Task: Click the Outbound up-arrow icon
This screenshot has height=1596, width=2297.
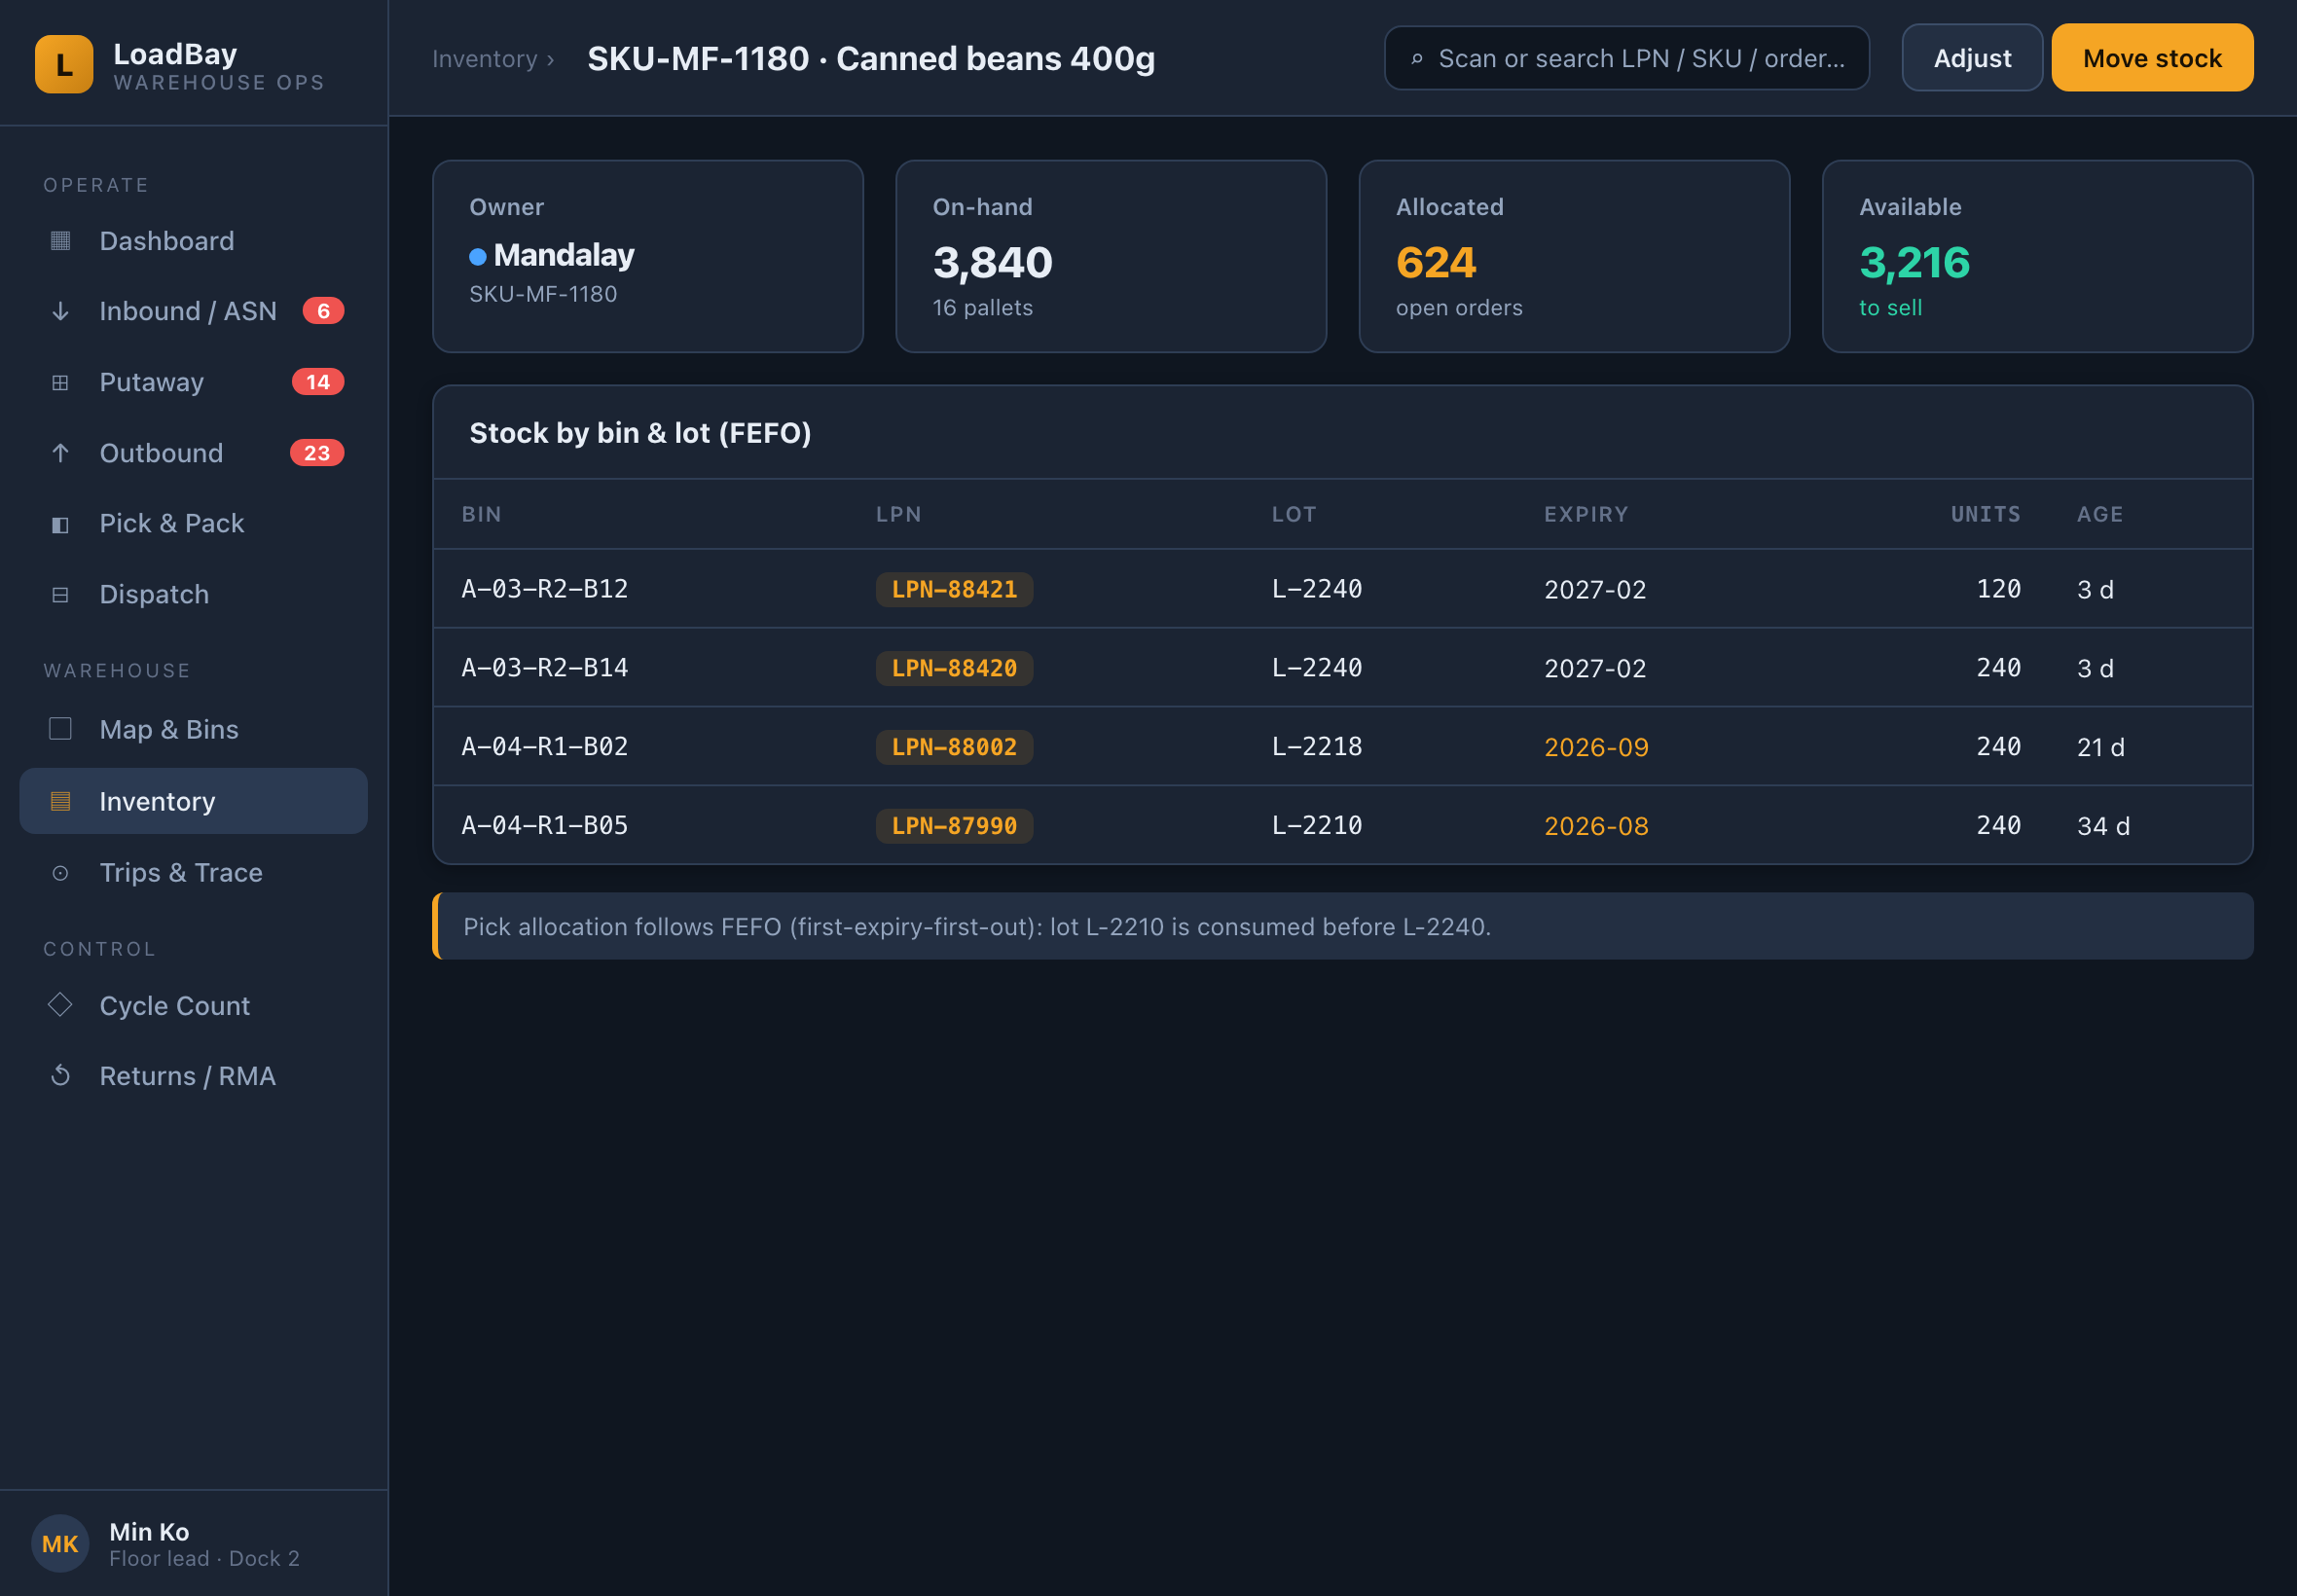Action: click(60, 453)
